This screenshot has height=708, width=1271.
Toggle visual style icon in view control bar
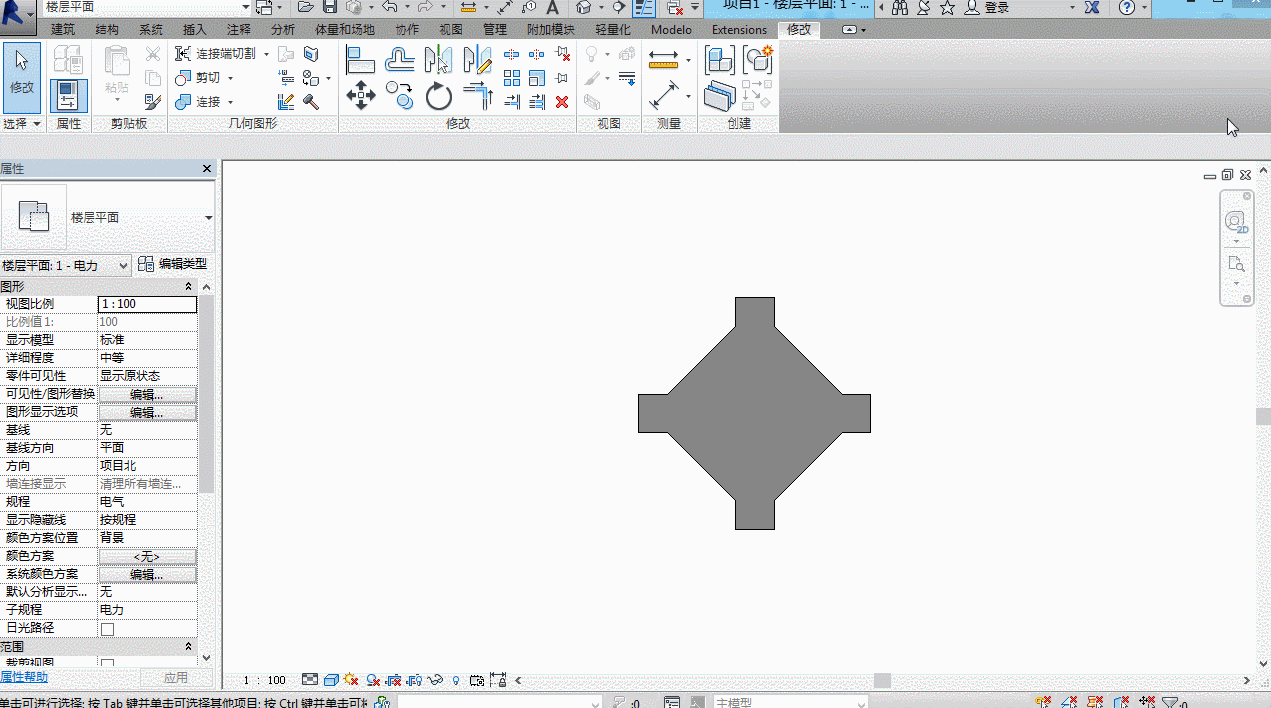tap(331, 680)
